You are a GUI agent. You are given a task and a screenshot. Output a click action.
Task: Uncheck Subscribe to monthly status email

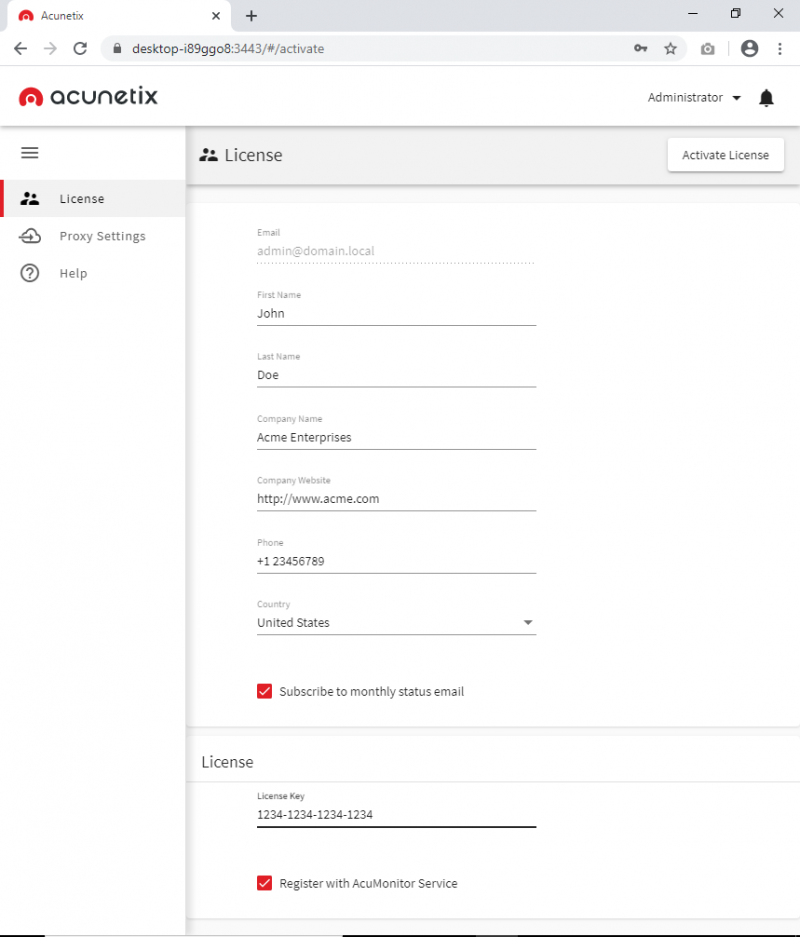[x=265, y=691]
